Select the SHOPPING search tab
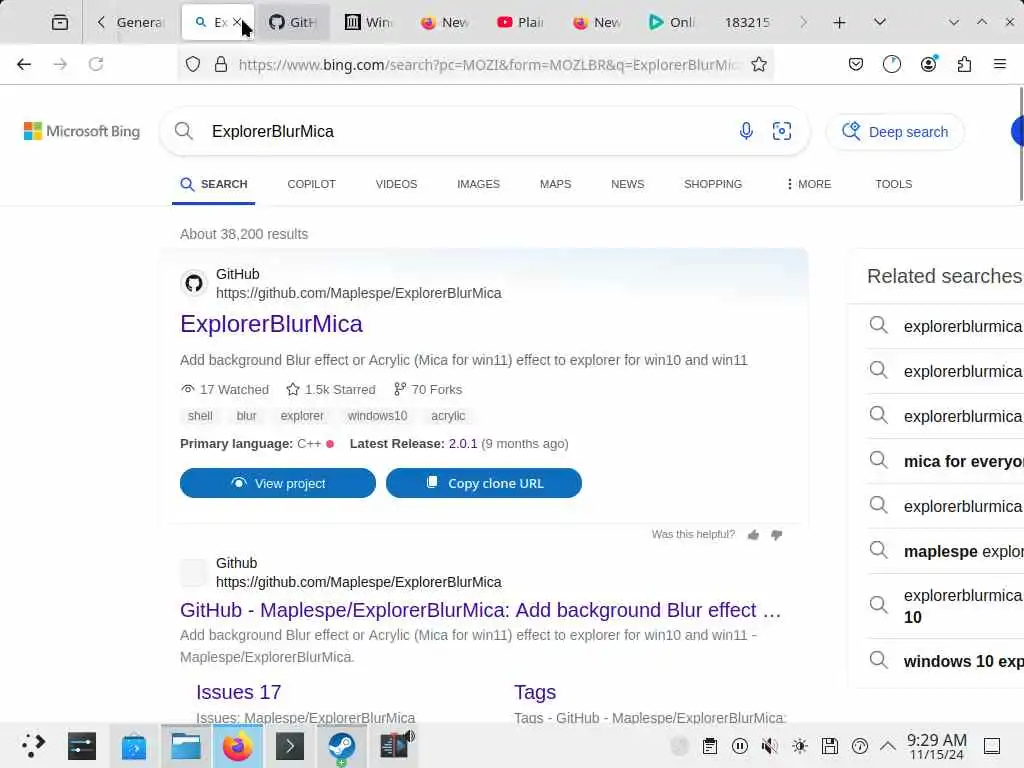This screenshot has width=1024, height=768. point(713,184)
